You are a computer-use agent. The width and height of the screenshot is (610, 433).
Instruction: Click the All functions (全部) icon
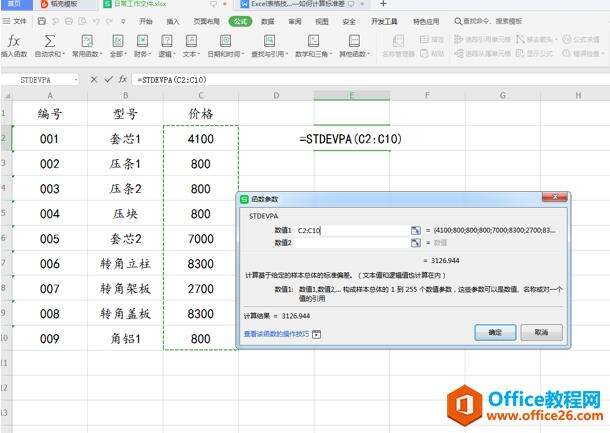[118, 41]
